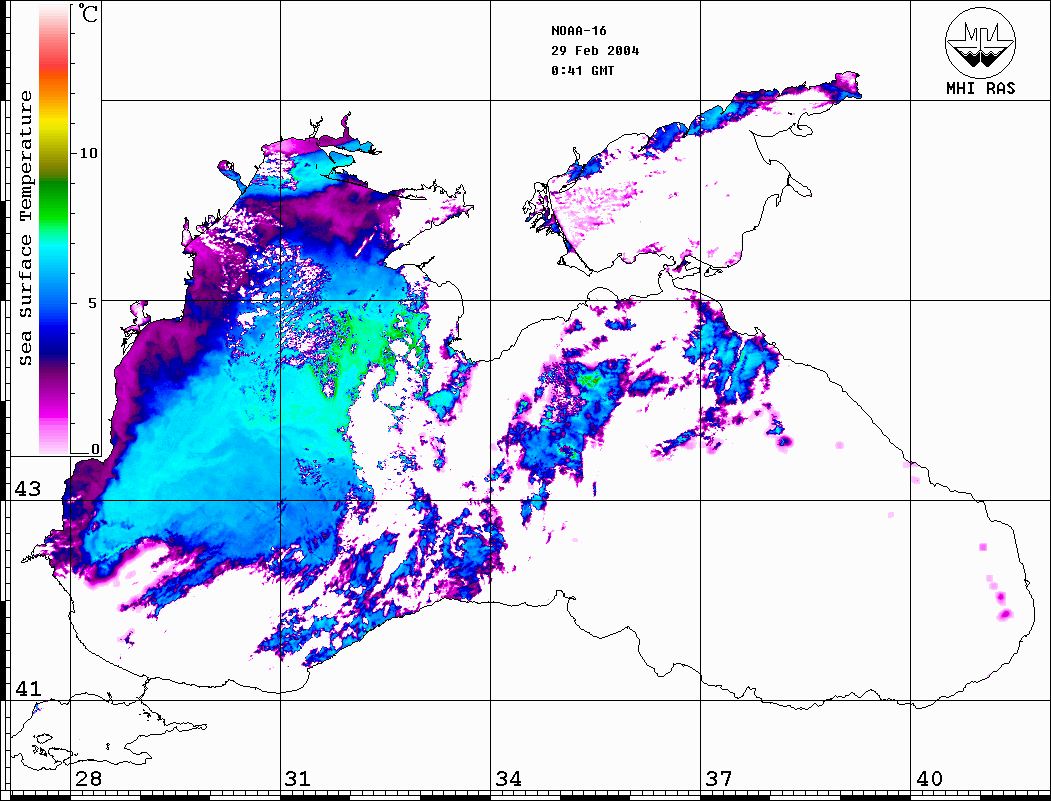Click longitude label '40' on bottom axis

tap(929, 778)
